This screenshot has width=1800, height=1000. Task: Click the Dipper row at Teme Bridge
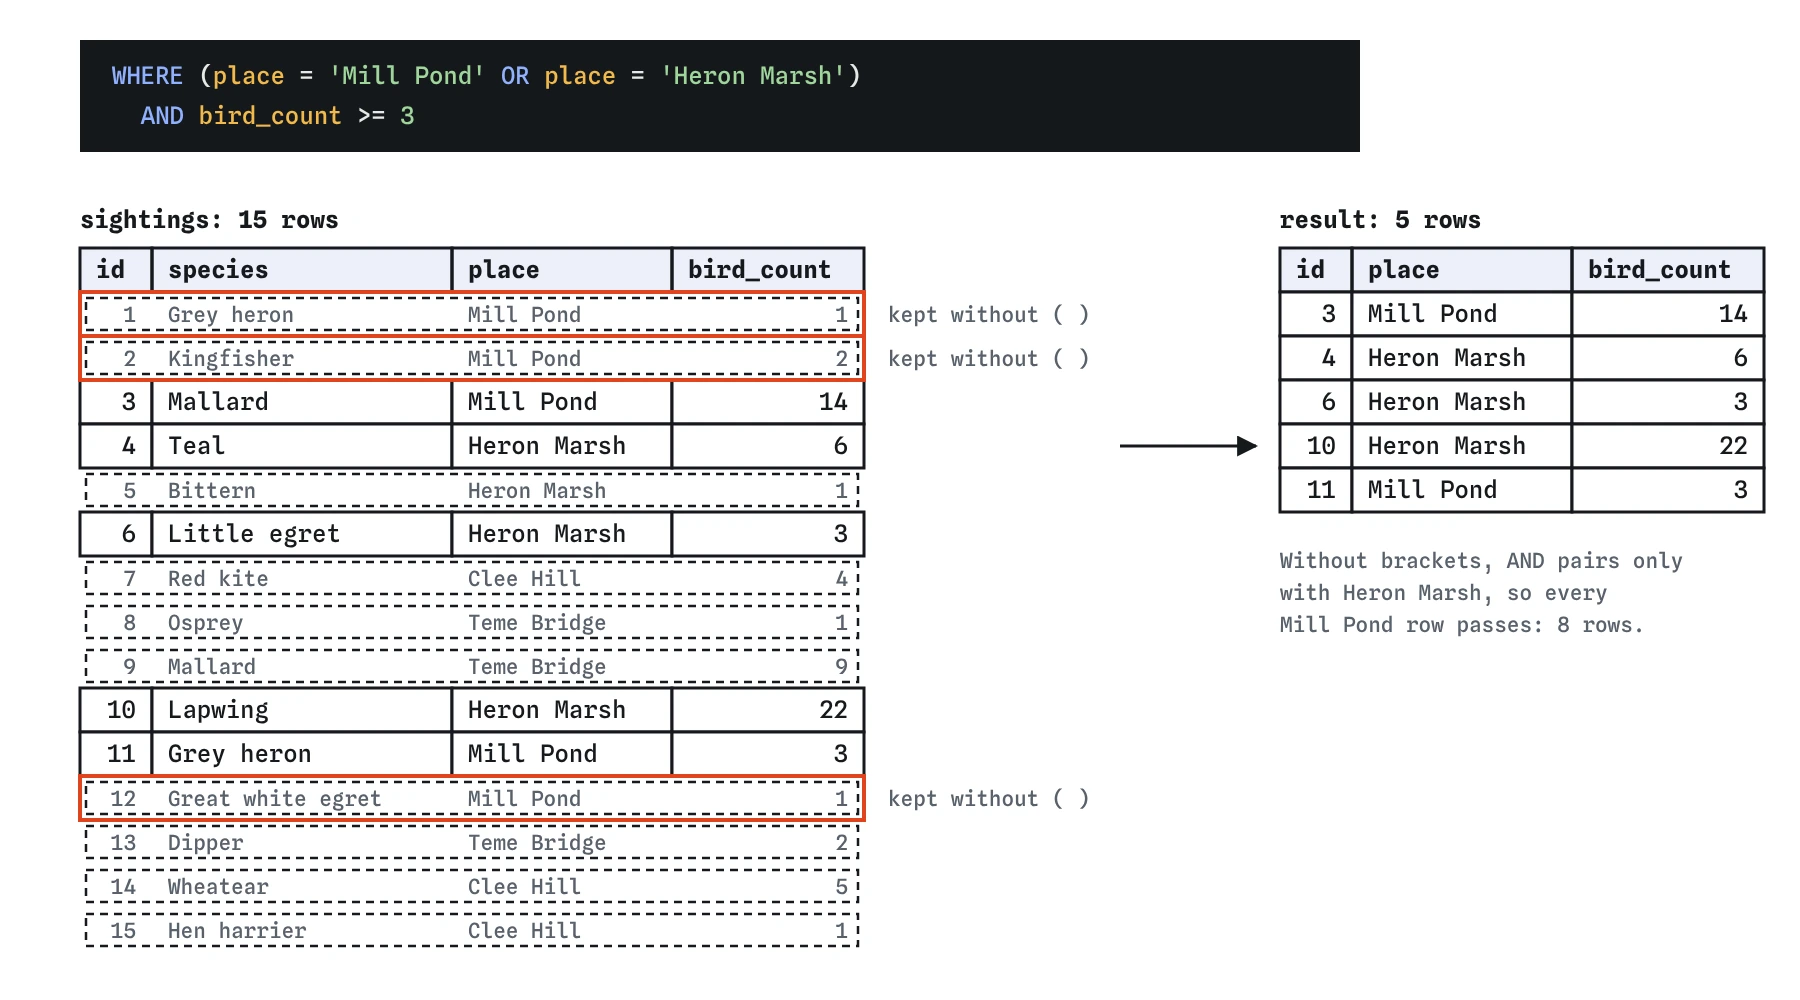pyautogui.click(x=472, y=842)
